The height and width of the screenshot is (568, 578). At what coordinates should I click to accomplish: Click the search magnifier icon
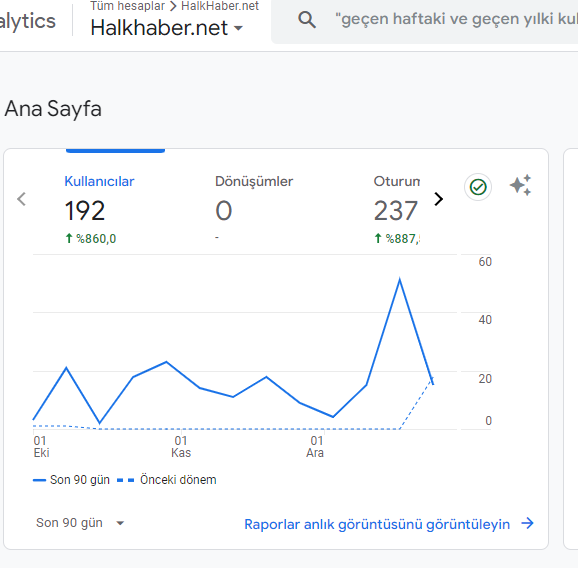click(x=307, y=20)
